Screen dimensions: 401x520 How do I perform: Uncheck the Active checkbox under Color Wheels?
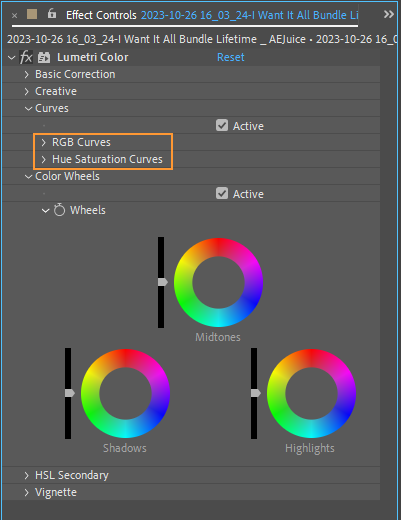222,193
